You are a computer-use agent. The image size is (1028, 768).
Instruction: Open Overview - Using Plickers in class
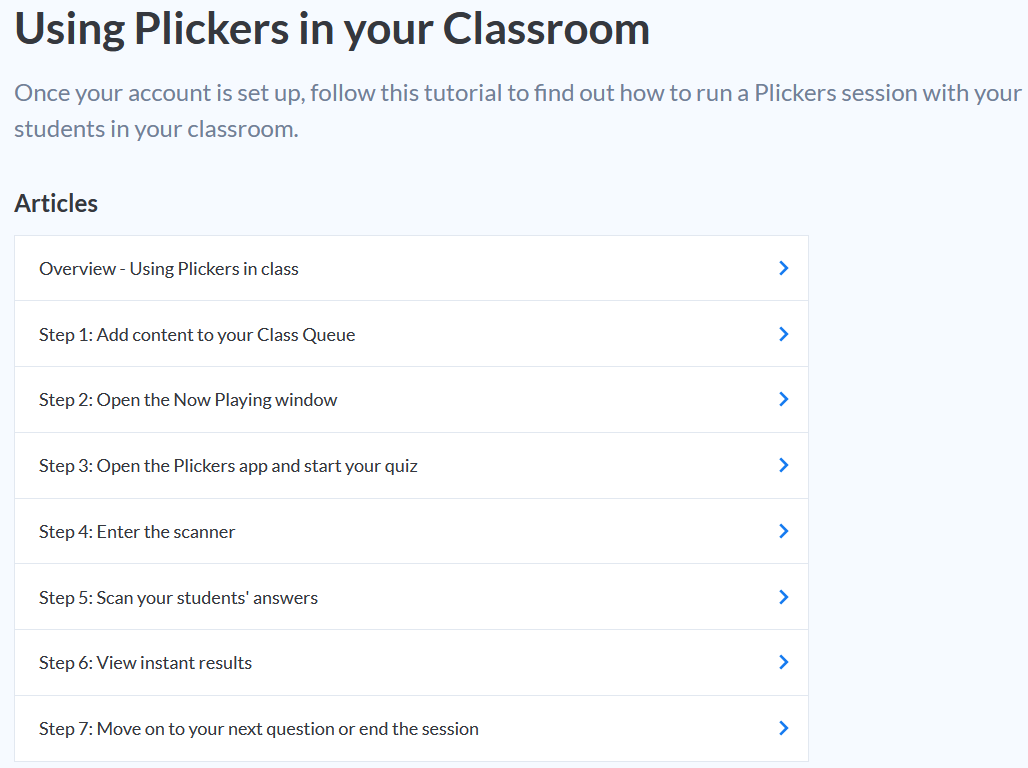click(x=169, y=269)
